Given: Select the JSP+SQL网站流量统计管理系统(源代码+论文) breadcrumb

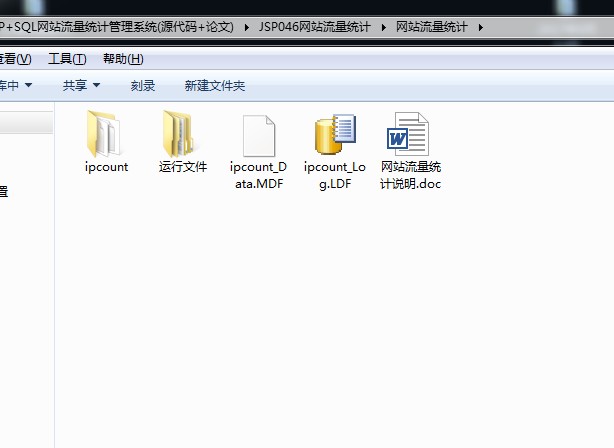Looking at the screenshot, I should [x=117, y=27].
